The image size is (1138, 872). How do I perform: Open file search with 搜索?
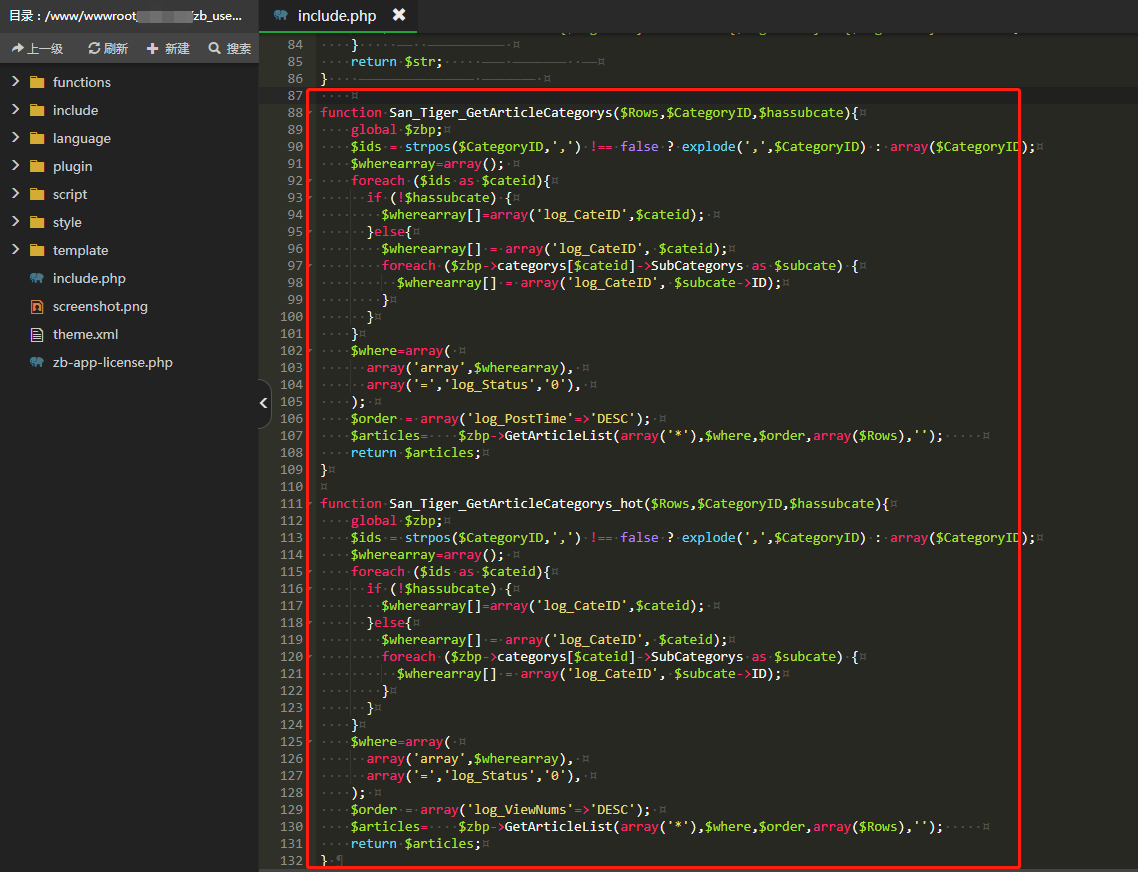[229, 49]
